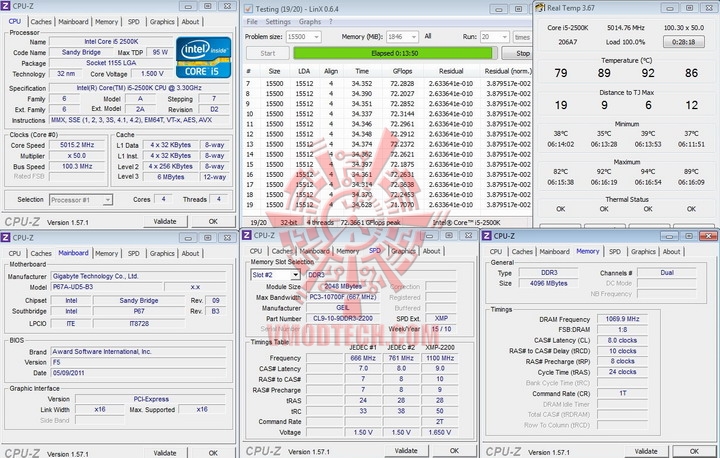Click the CPU-Z app icon in top-left window title
This screenshot has width=720, height=458.
coord(6,6)
